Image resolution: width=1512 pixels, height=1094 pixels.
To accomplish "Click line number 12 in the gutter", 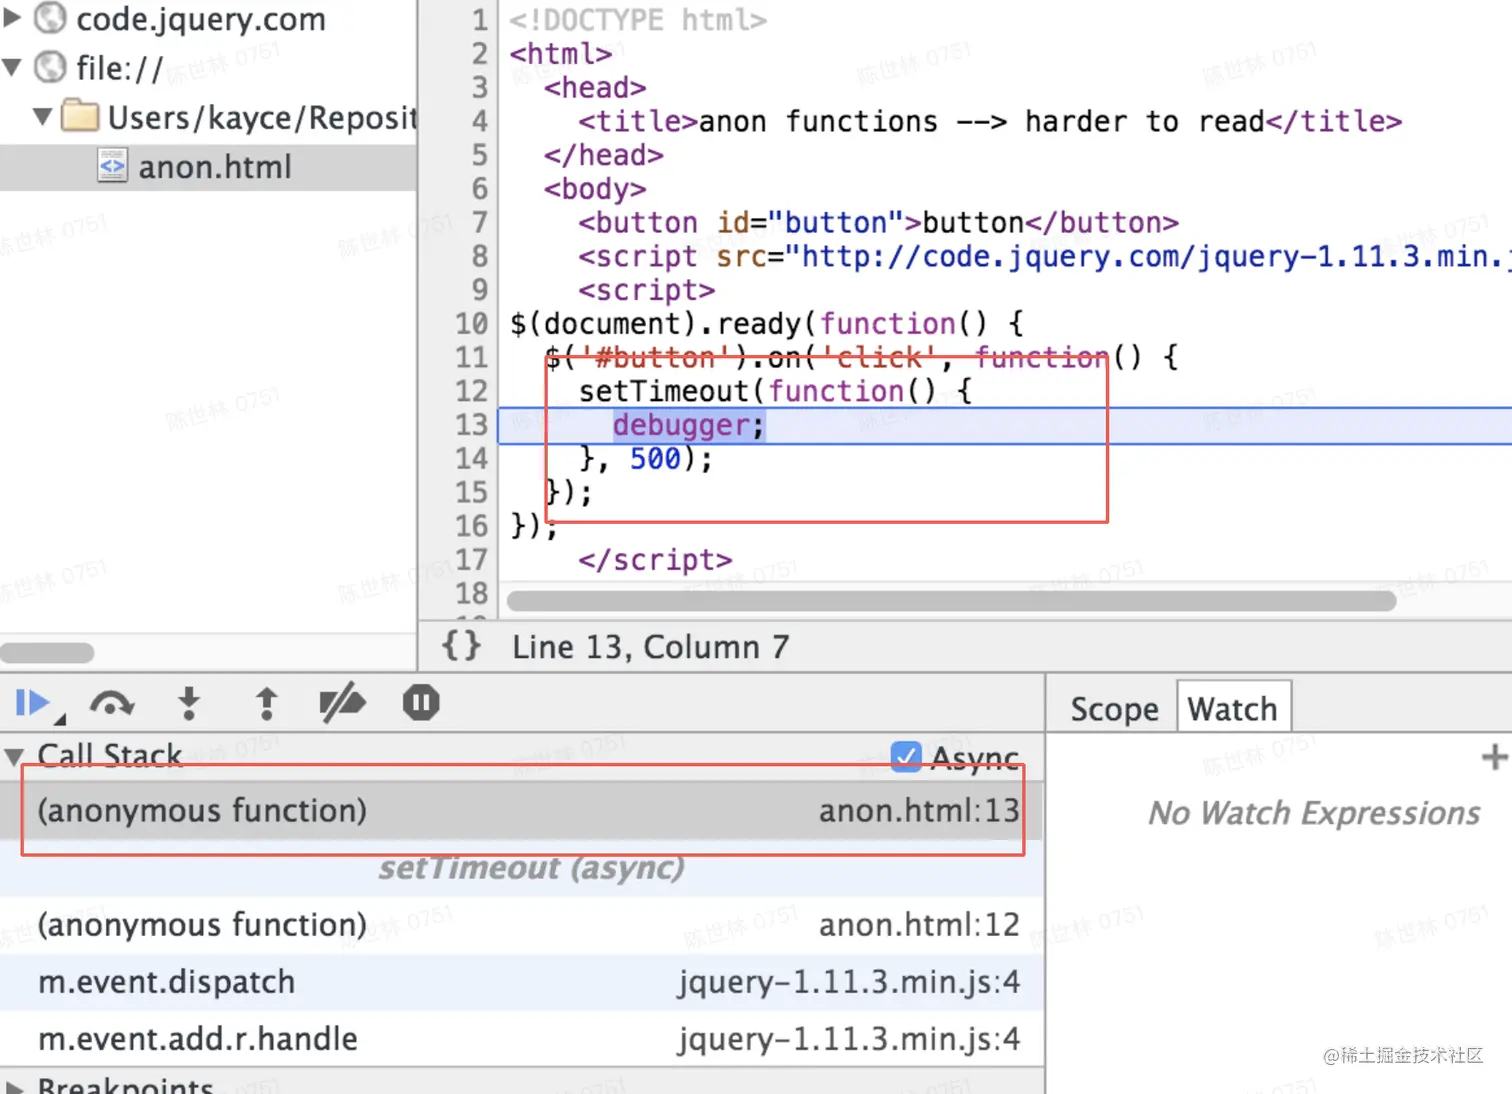I will point(471,391).
